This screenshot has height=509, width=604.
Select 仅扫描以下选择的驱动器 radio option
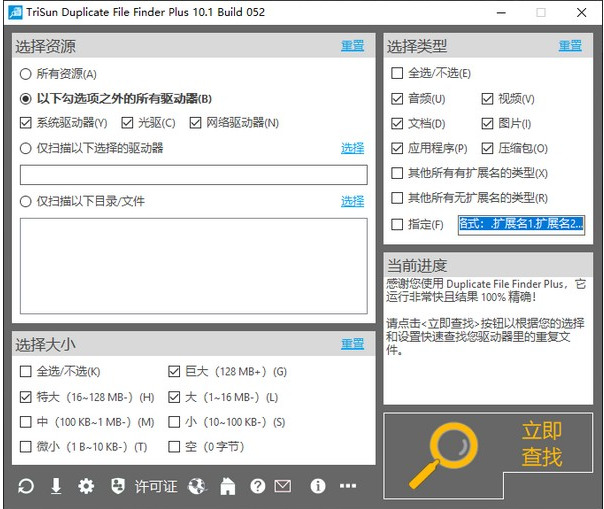[25, 148]
